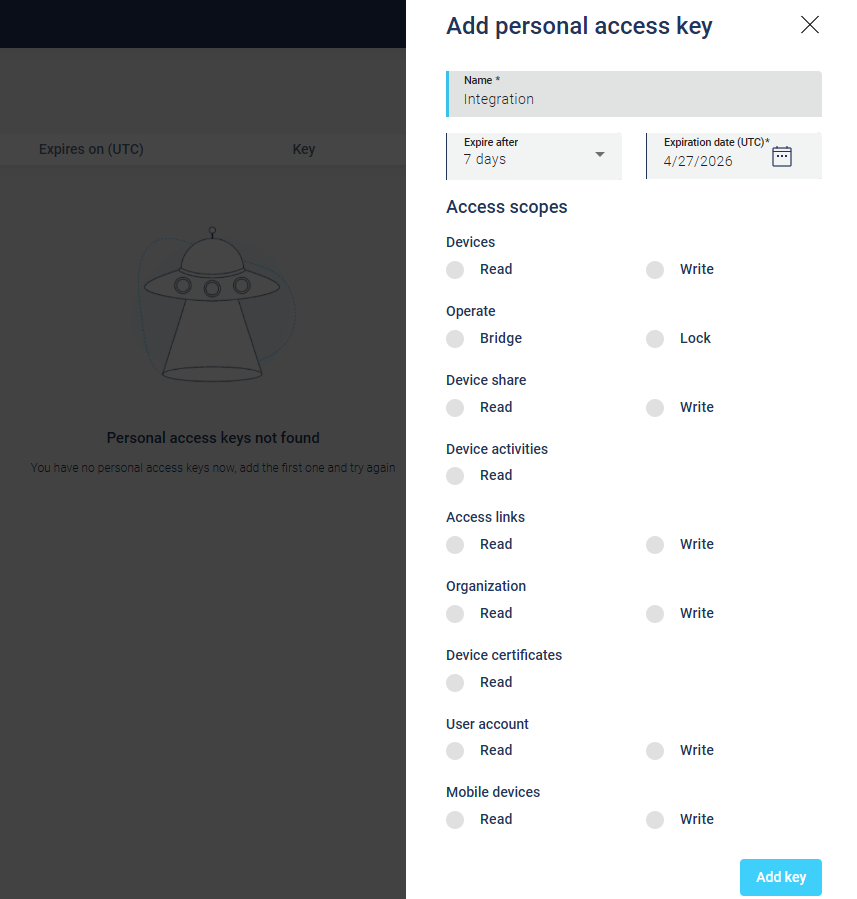This screenshot has width=857, height=899.
Task: Click the Add key button
Action: click(x=780, y=877)
